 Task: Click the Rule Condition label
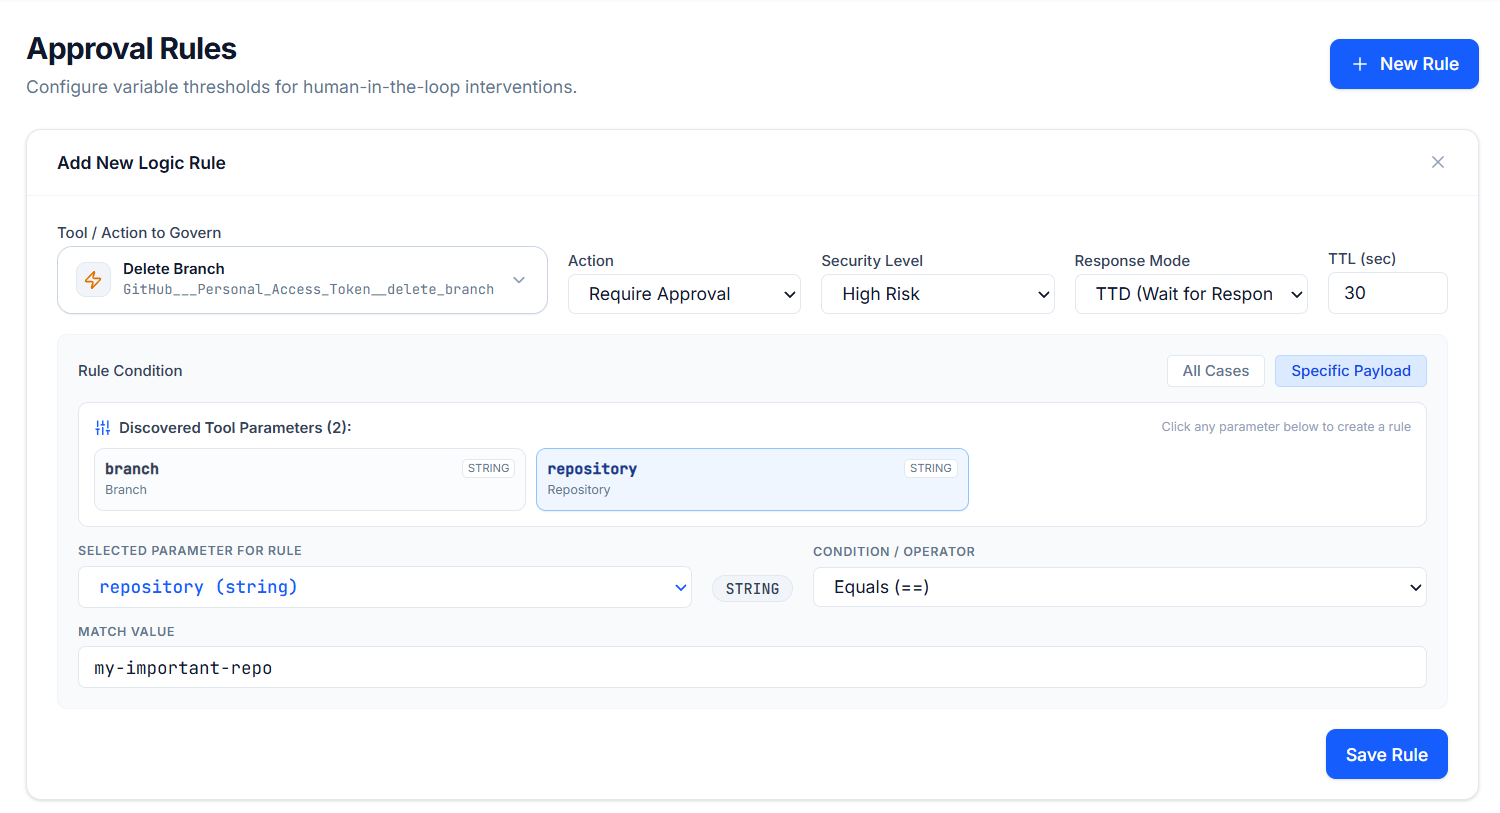(130, 371)
